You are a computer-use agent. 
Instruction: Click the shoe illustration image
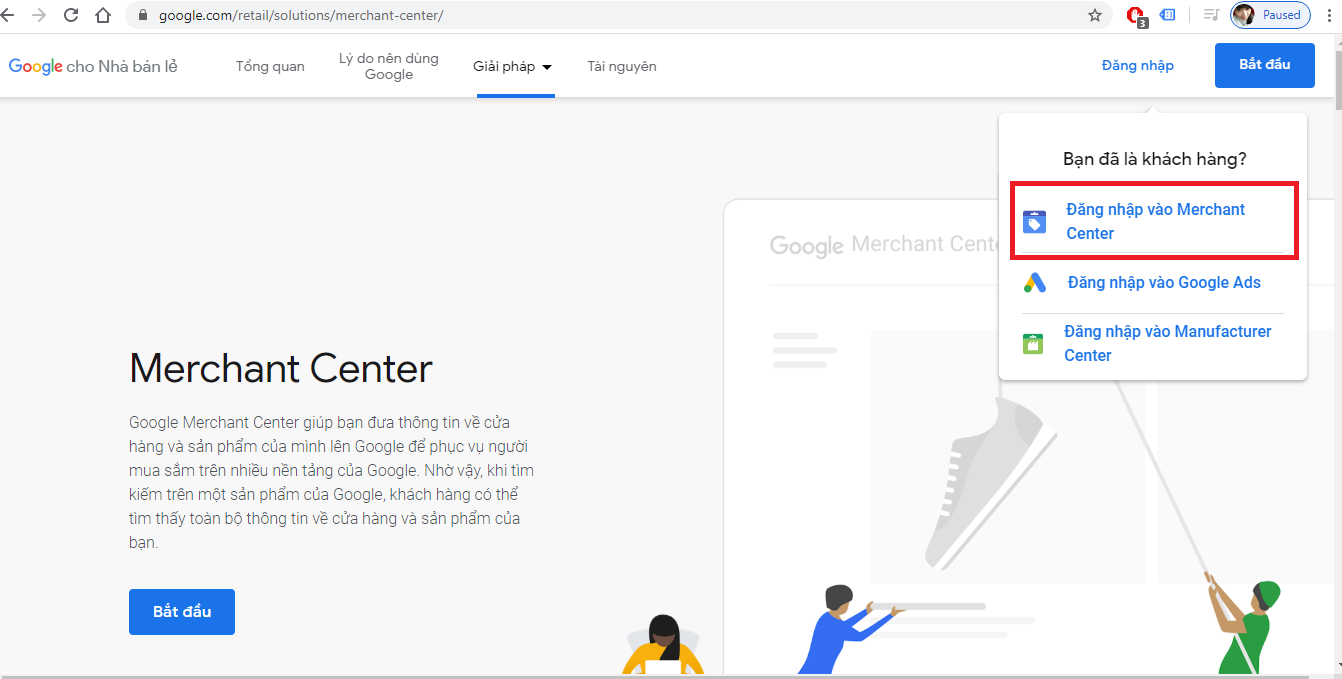(x=993, y=484)
